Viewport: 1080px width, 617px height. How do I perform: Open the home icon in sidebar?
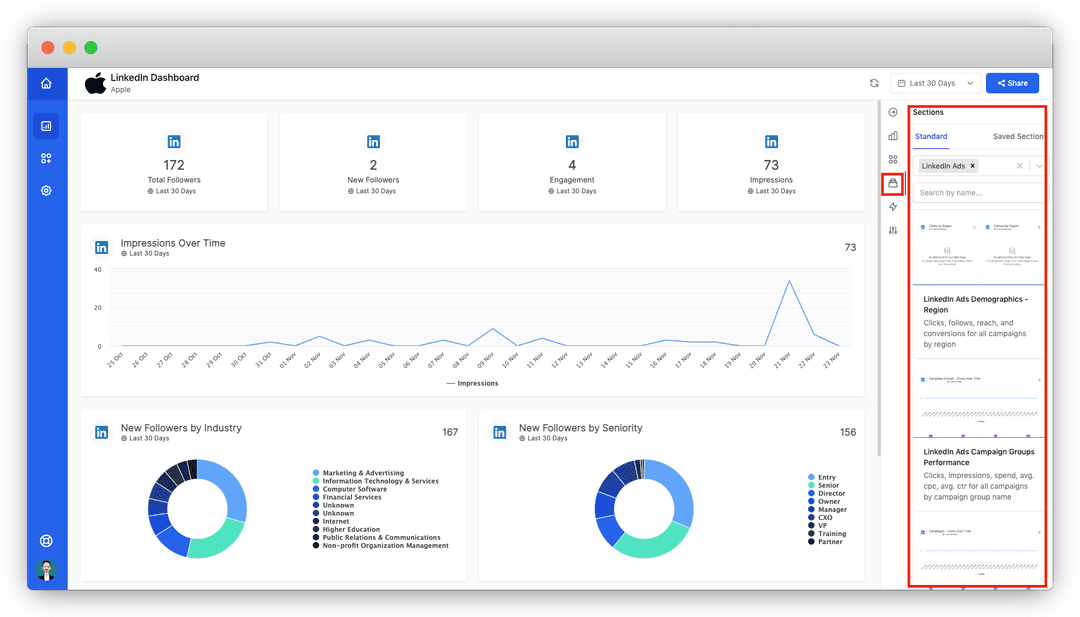pyautogui.click(x=46, y=83)
